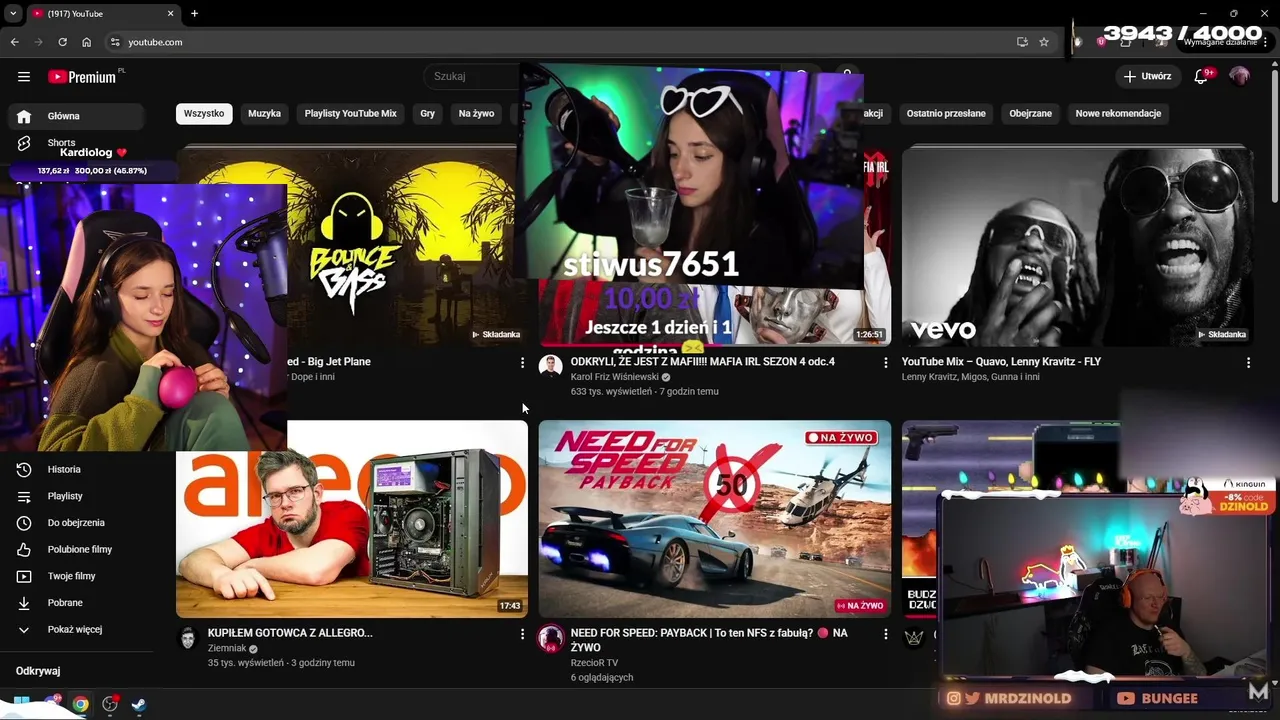1280x720 pixels.
Task: Open options for the Quavo, Lenny Kravitz mix
Action: 1248,362
